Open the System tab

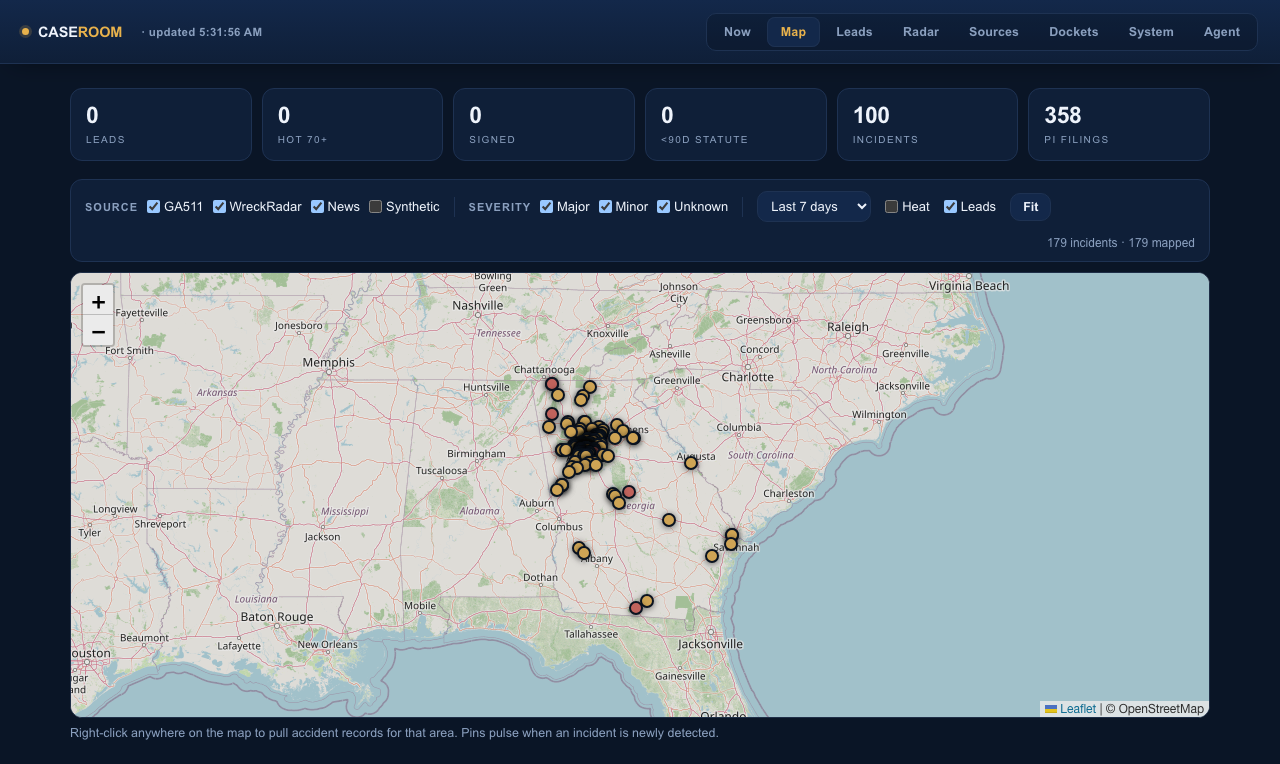coord(1151,32)
